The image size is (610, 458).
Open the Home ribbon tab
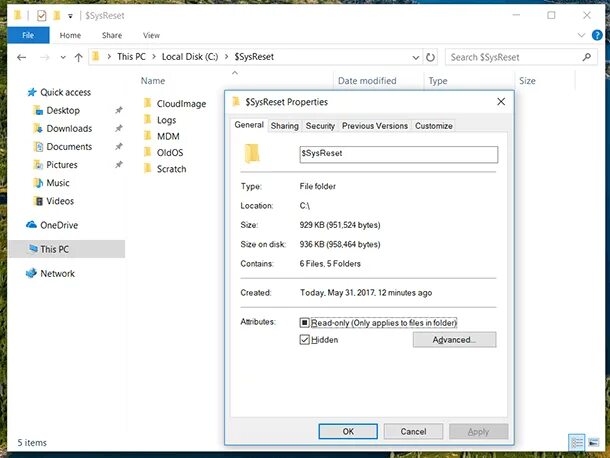[x=70, y=35]
